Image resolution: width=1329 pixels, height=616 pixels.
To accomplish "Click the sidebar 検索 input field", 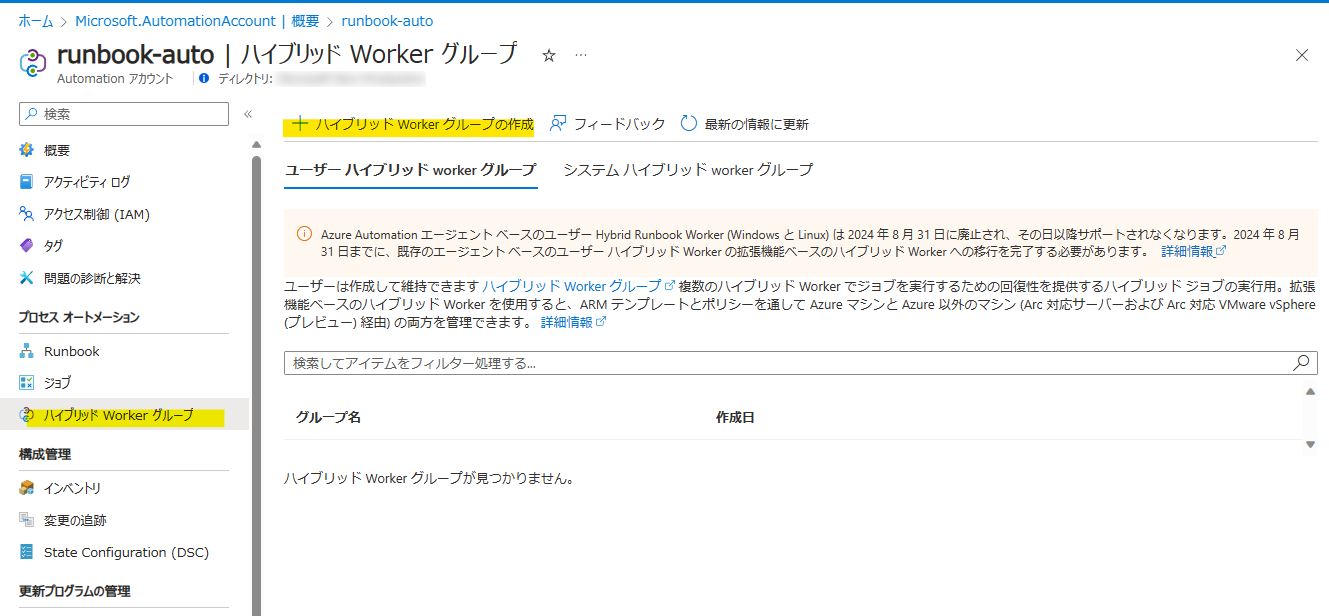I will (x=124, y=114).
